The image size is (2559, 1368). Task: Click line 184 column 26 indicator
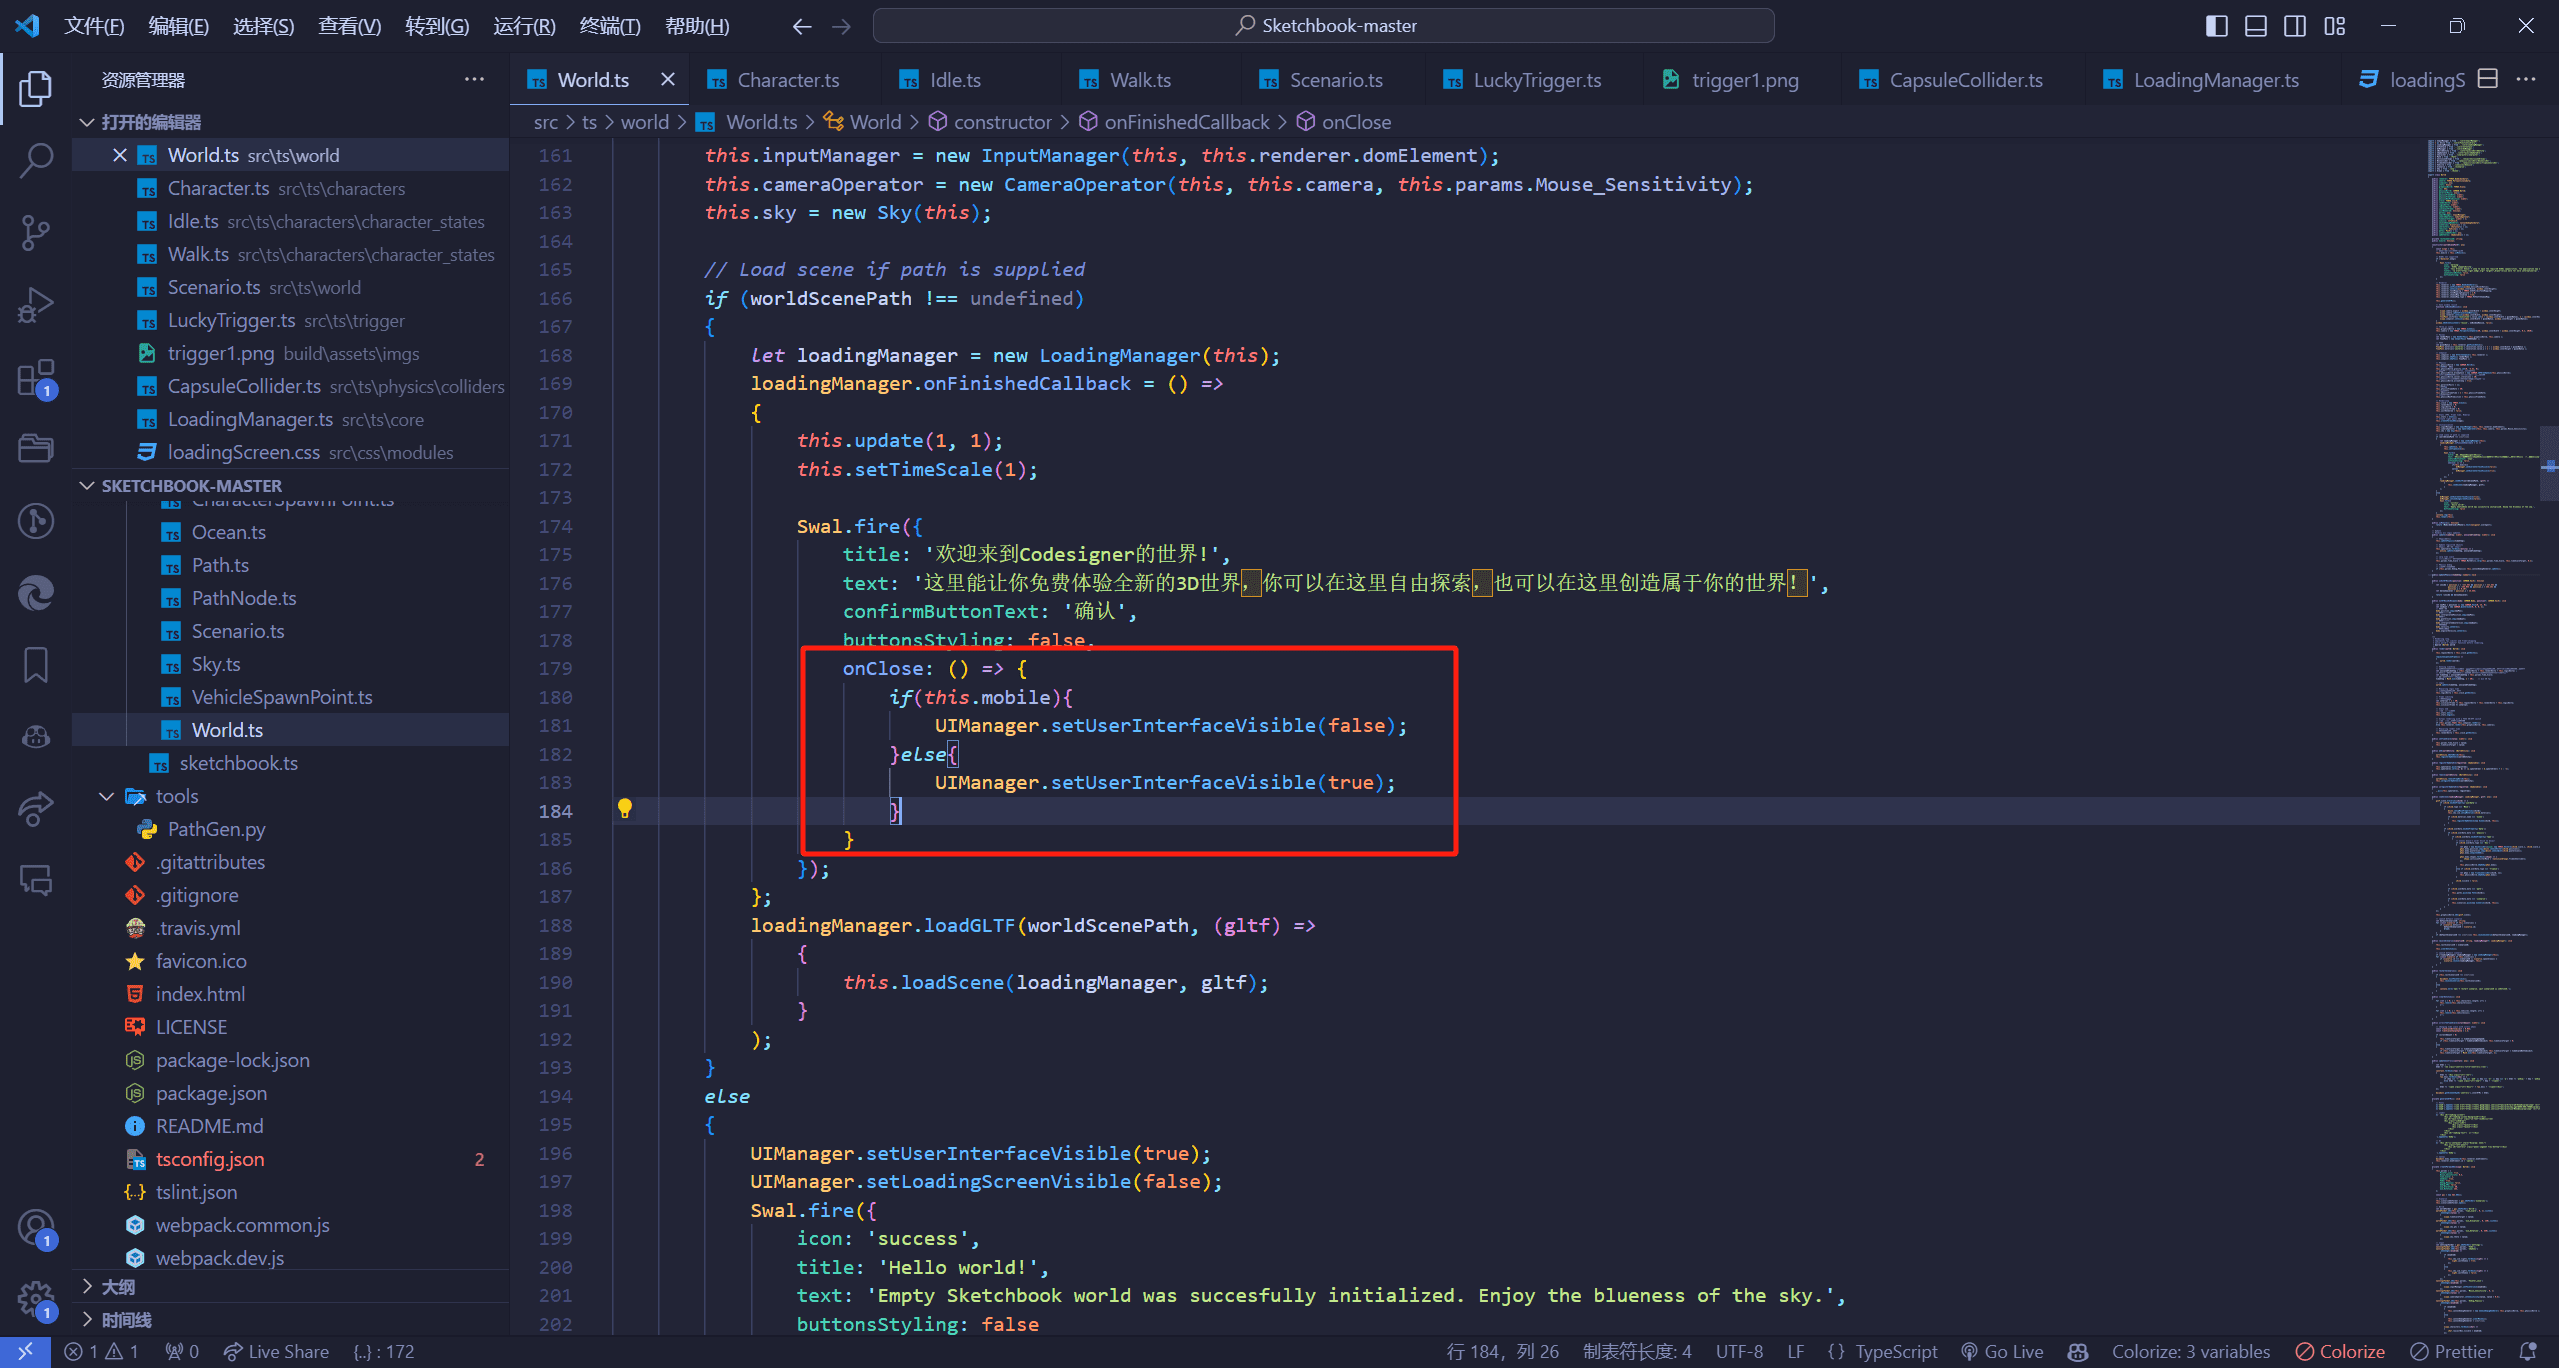(x=1503, y=1352)
